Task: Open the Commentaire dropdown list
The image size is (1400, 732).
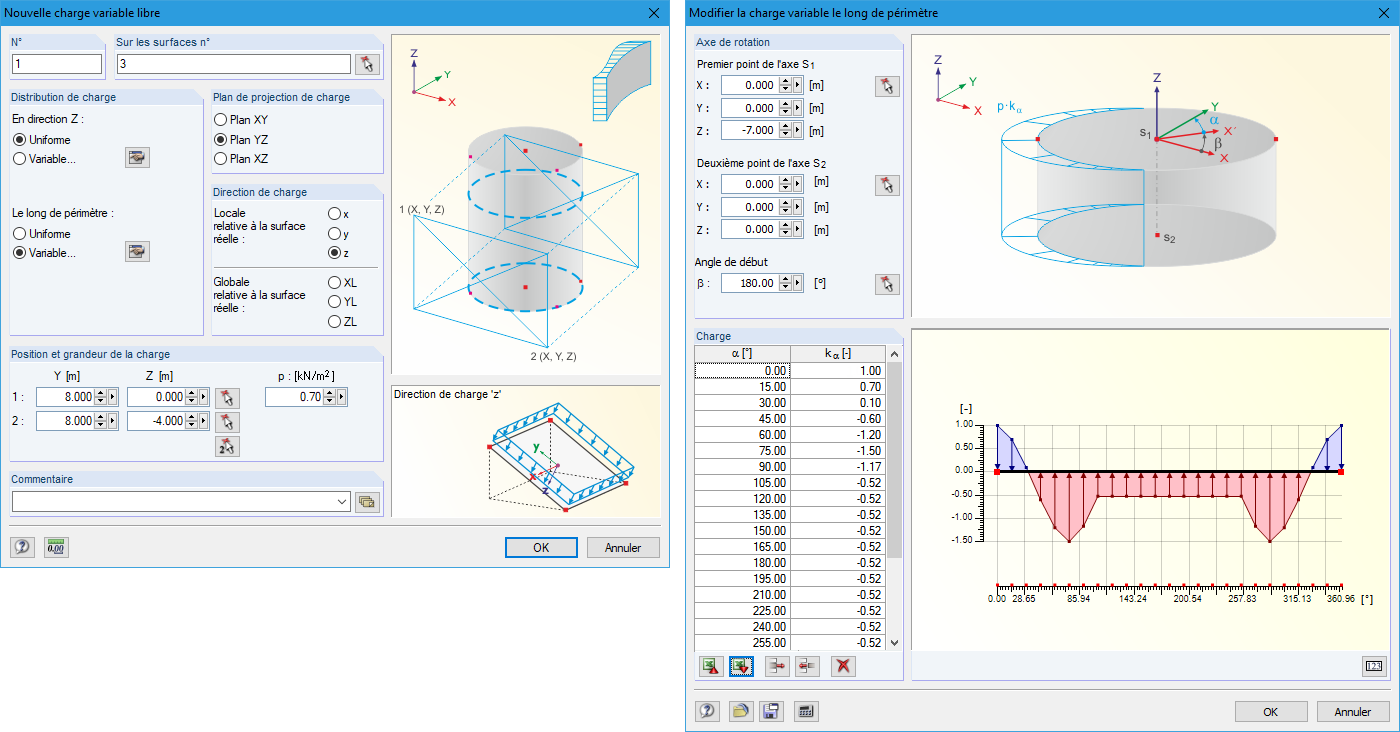Action: pos(344,502)
